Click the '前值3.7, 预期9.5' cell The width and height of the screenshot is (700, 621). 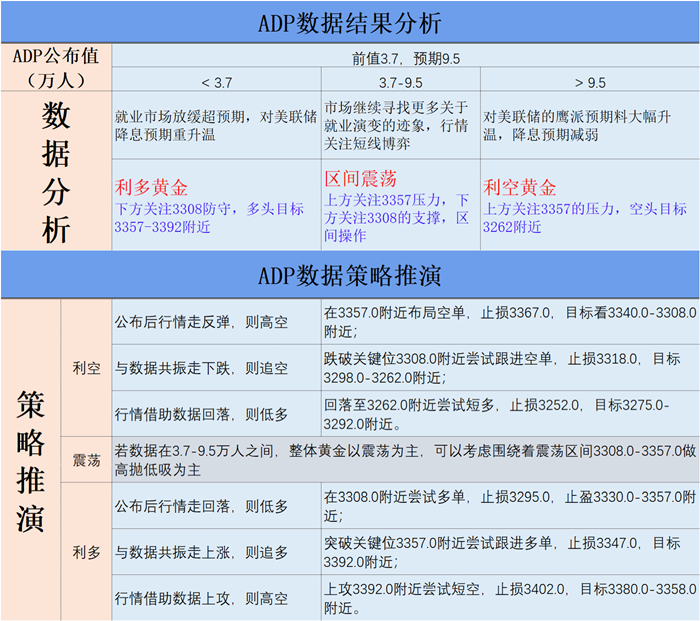(405, 56)
